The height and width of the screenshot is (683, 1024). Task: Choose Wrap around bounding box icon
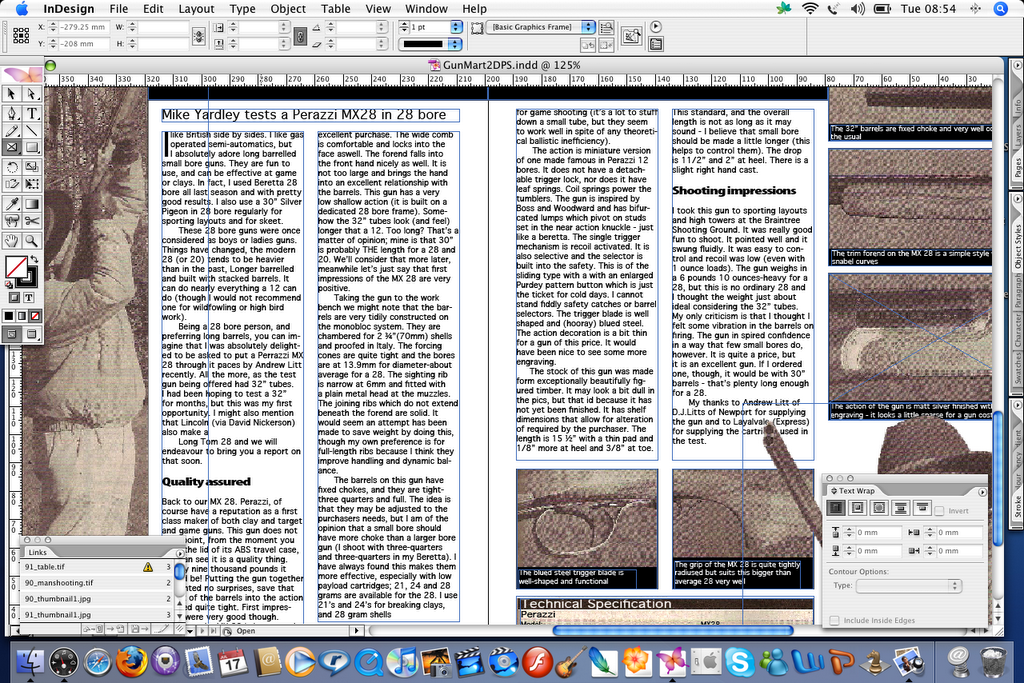coord(857,508)
